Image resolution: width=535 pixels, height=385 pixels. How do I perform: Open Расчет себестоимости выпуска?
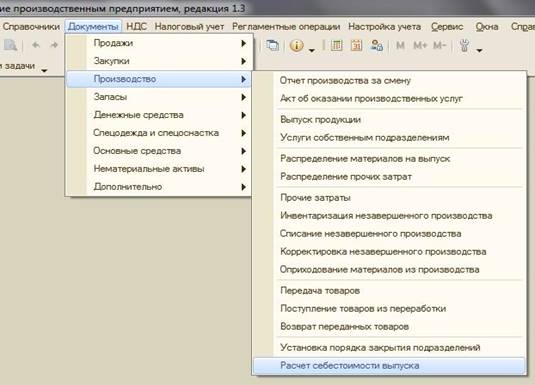pyautogui.click(x=389, y=366)
